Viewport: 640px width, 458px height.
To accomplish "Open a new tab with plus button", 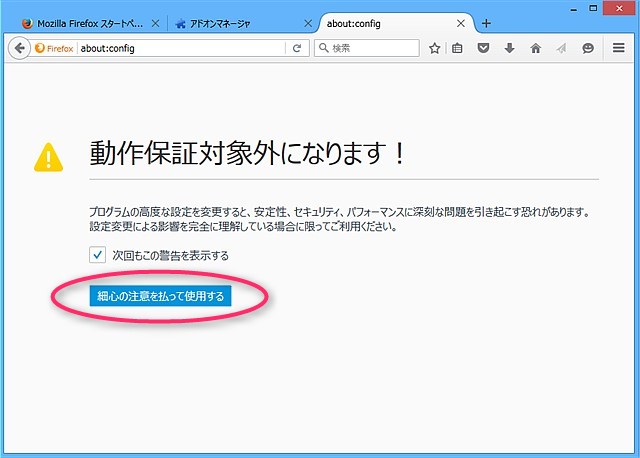I will (486, 23).
